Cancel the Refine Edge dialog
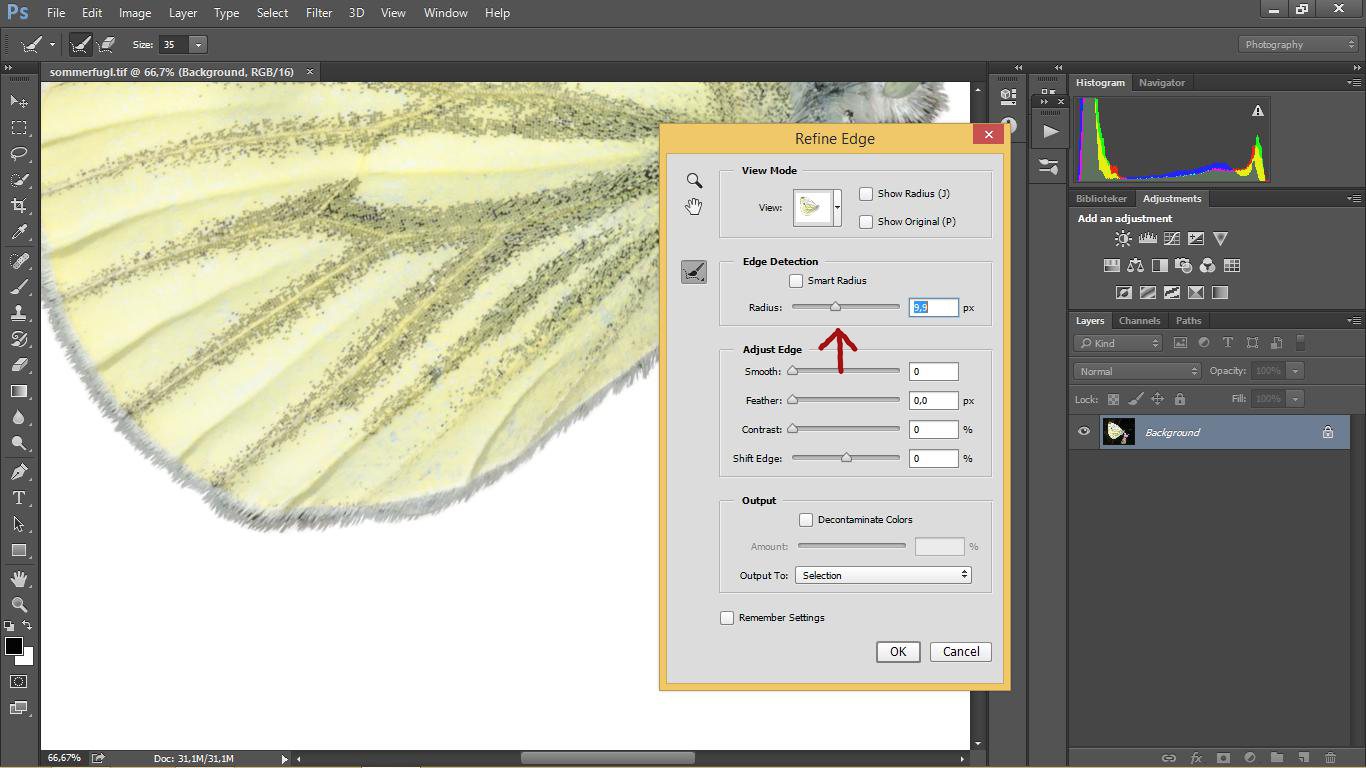Screen dimensions: 1366x768 (959, 651)
